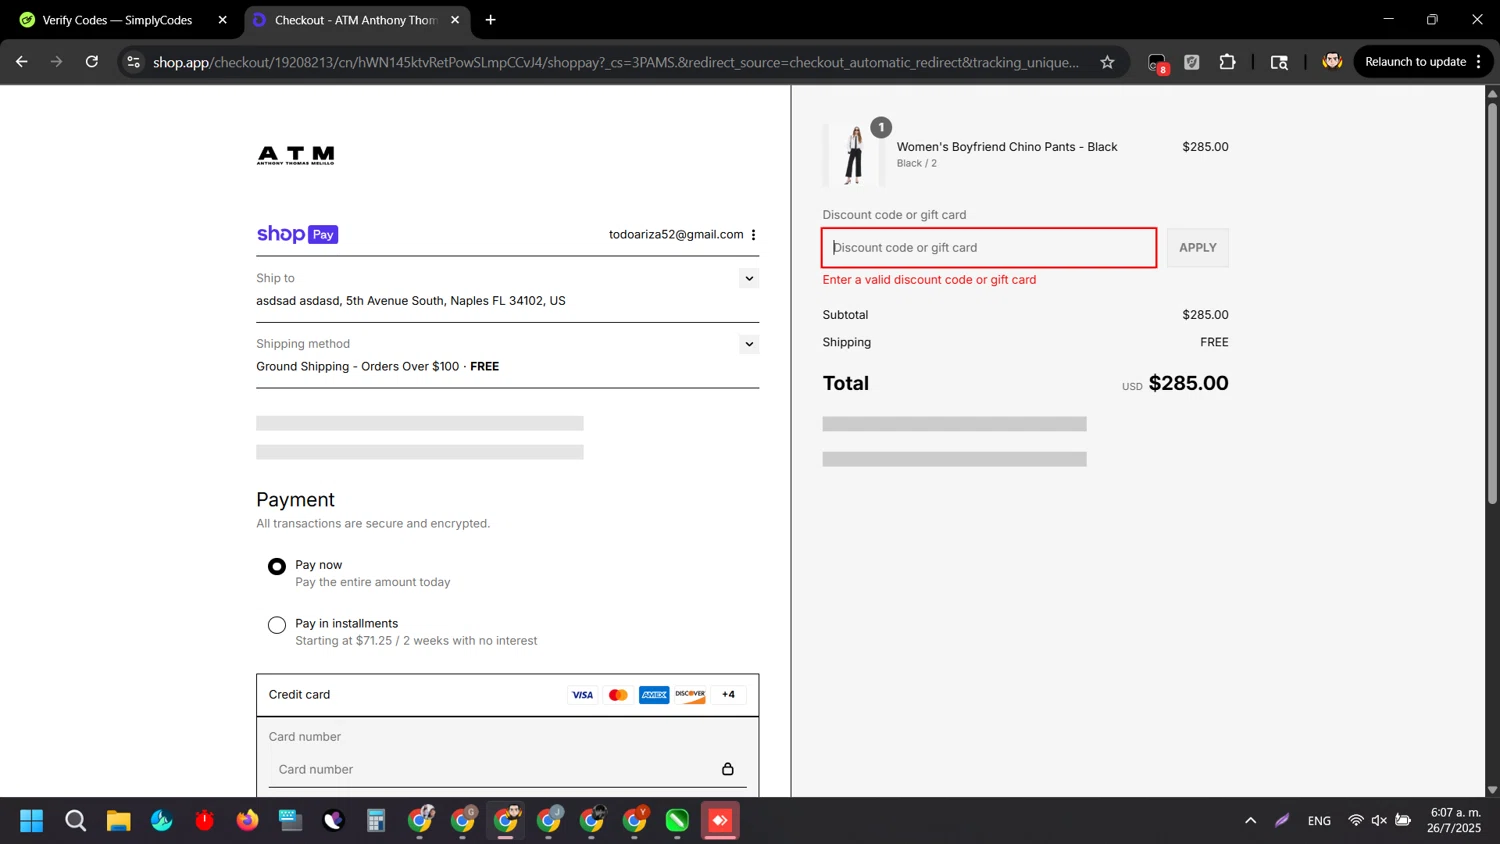This screenshot has height=844, width=1500.
Task: Click the Visa card icon
Action: [582, 695]
